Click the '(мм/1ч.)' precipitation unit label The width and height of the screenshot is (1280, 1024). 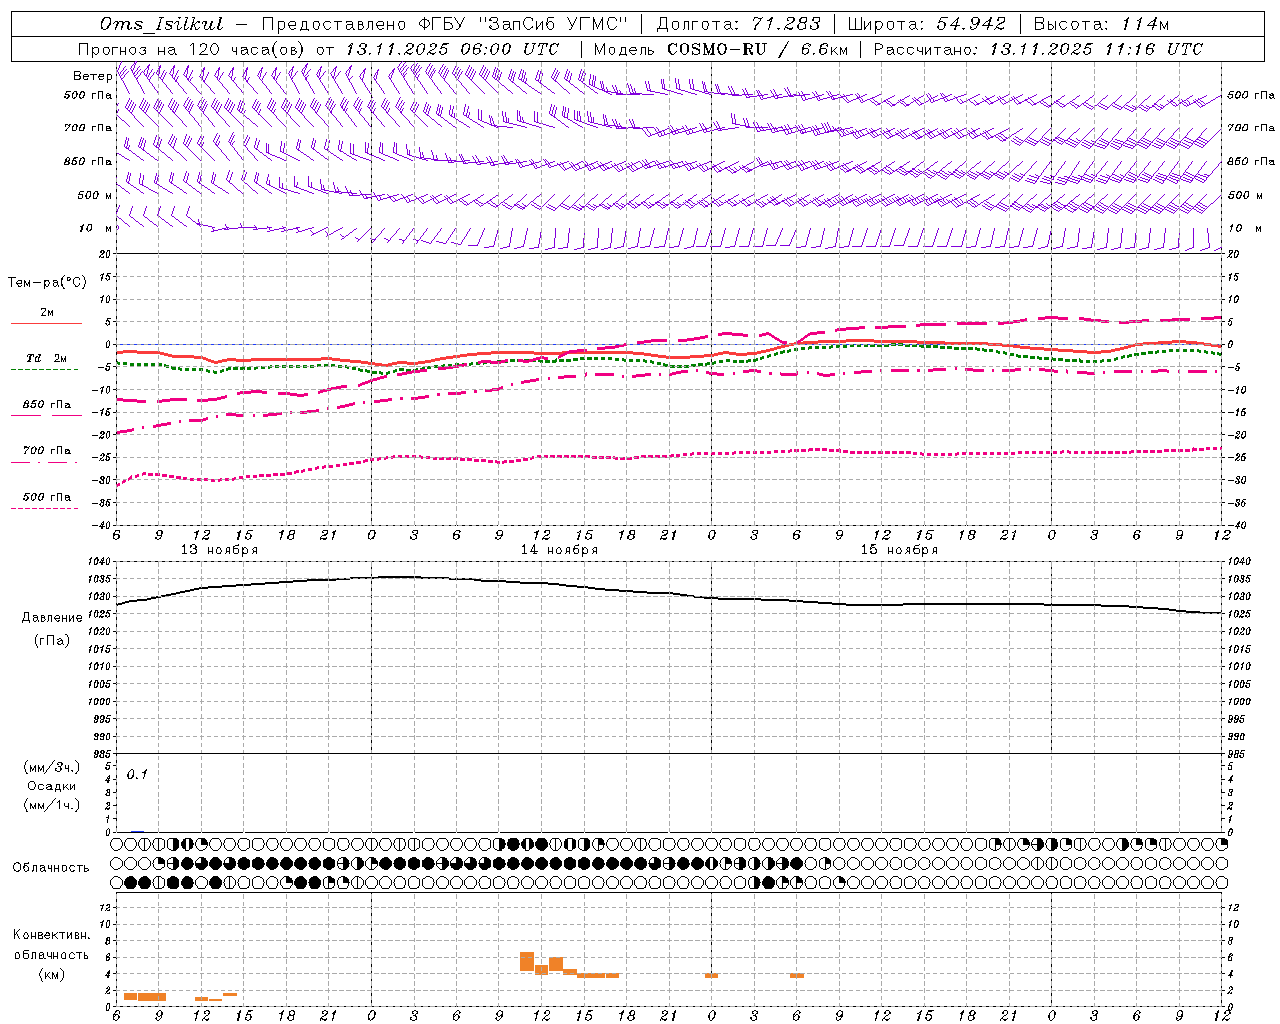point(52,805)
